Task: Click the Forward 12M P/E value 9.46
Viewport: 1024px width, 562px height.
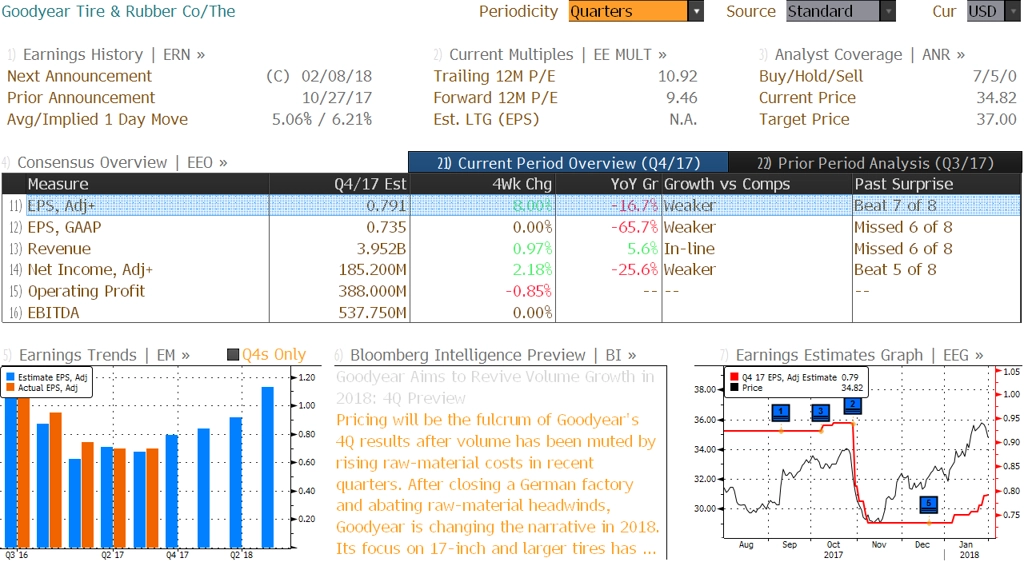Action: tap(681, 97)
